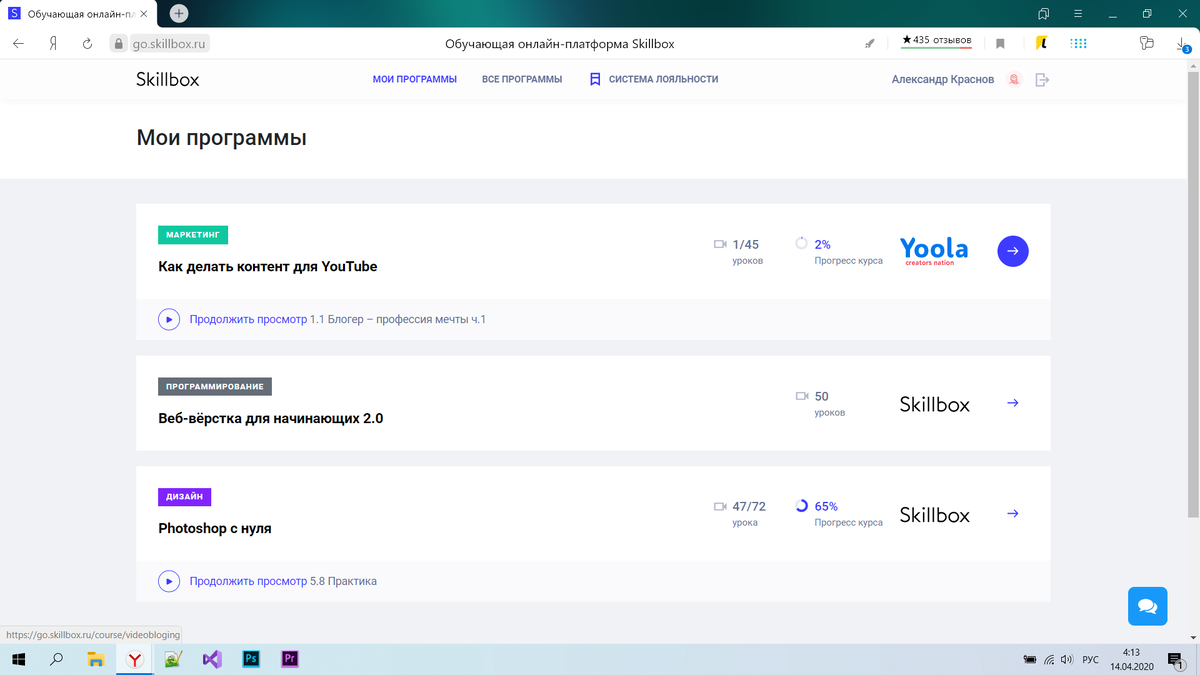Click the play icon before lesson 1.1 Блогер
The width and height of the screenshot is (1200, 675).
tap(168, 319)
